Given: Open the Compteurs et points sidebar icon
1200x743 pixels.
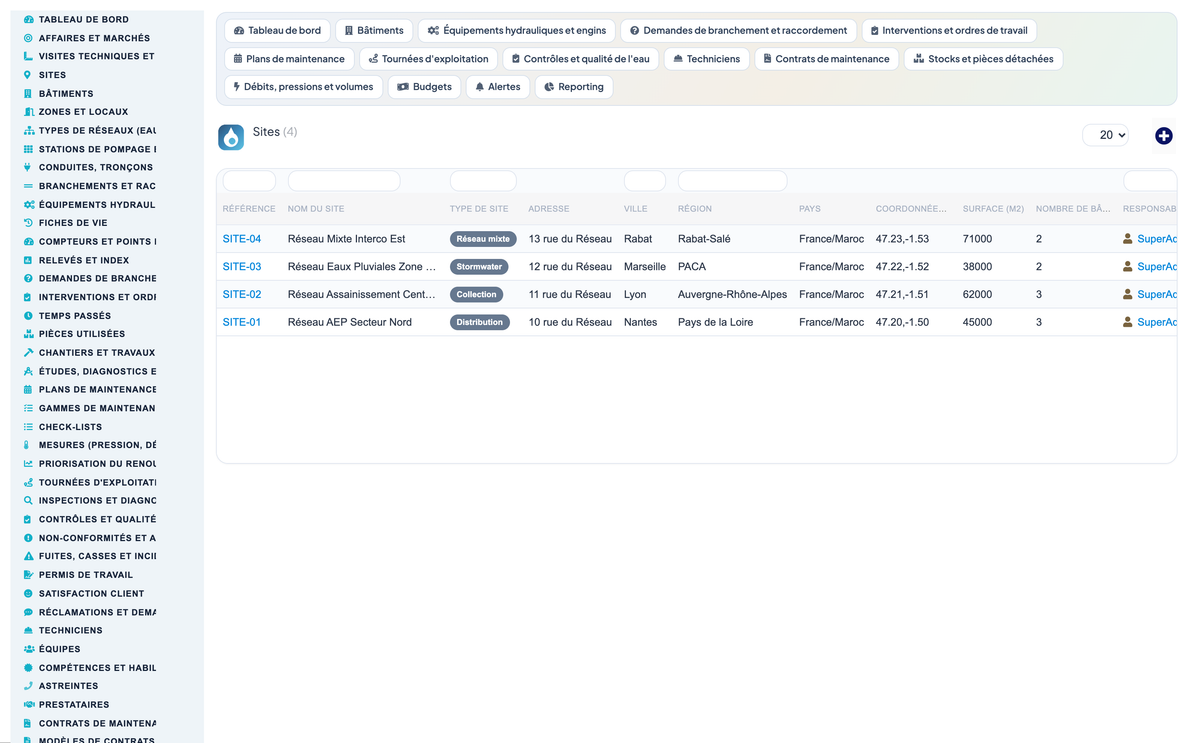Looking at the screenshot, I should pyautogui.click(x=28, y=241).
